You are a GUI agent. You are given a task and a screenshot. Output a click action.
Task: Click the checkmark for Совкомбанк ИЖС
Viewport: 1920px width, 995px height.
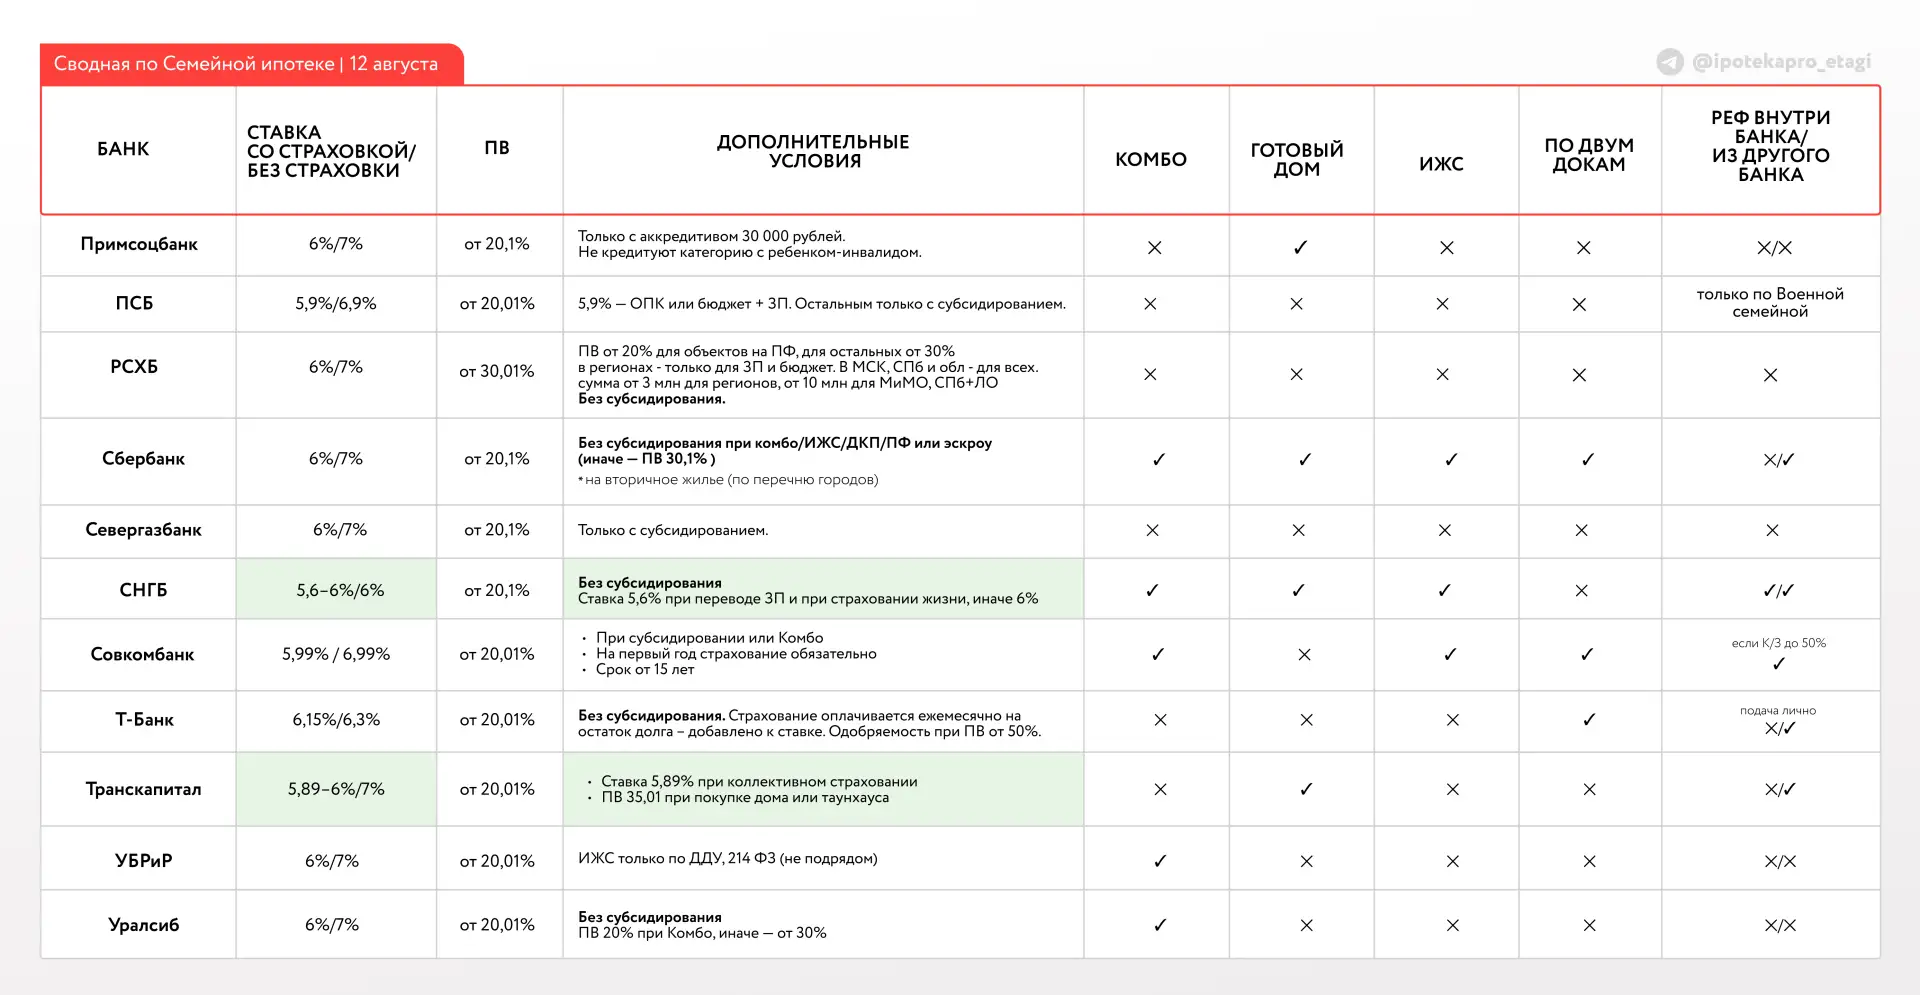click(1450, 654)
